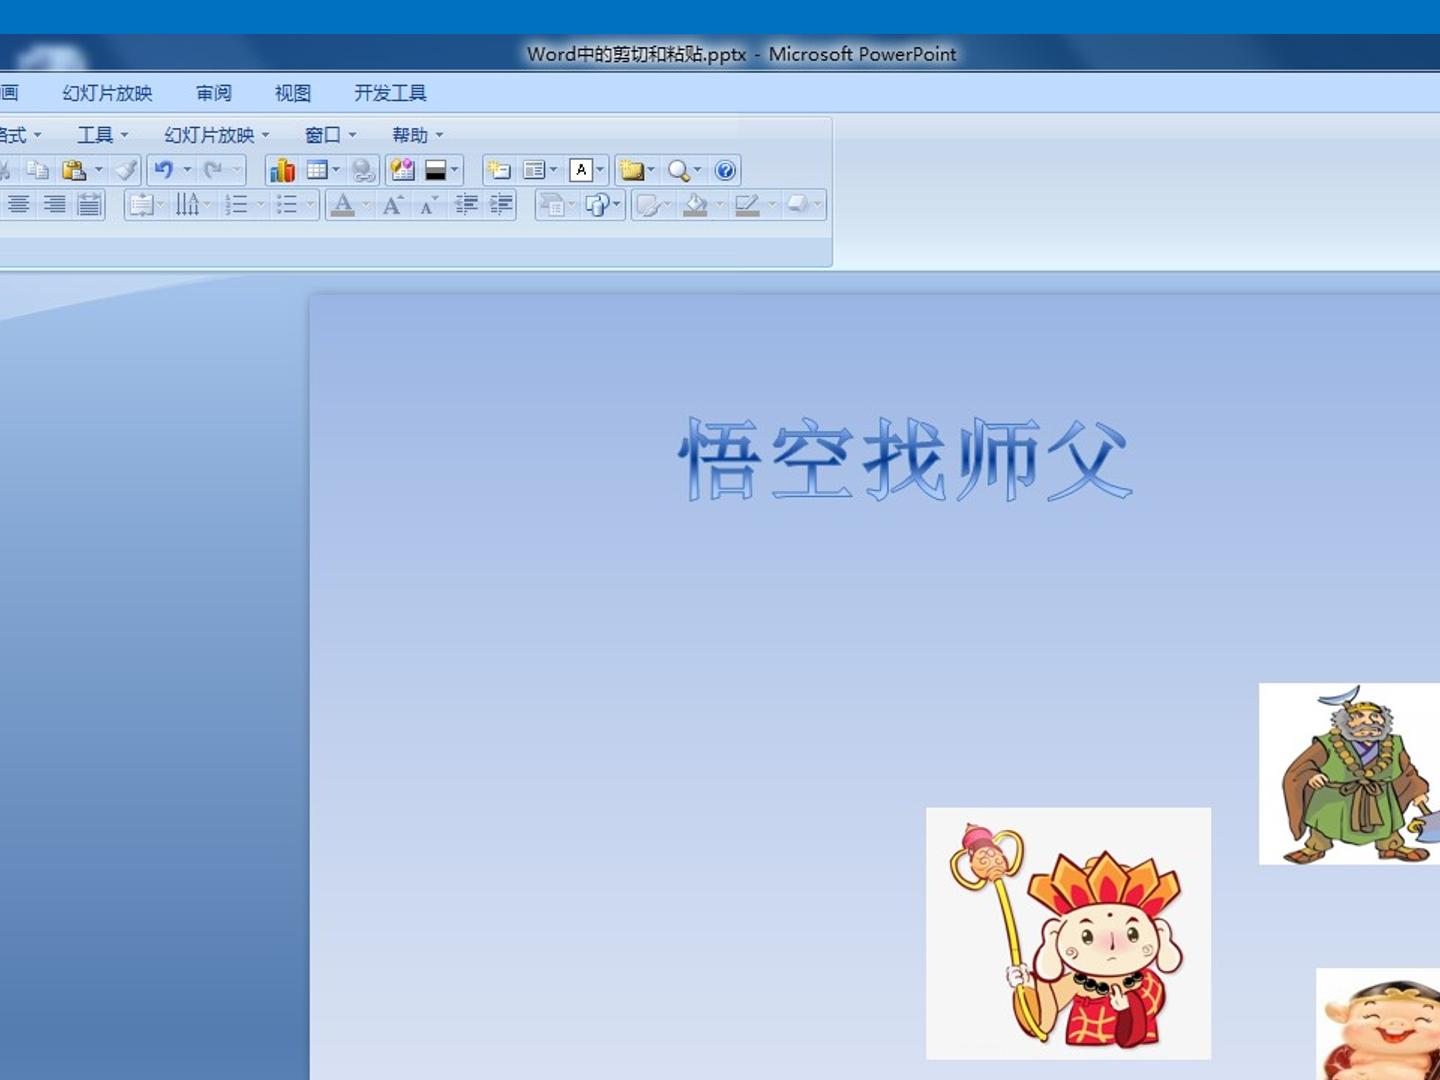
Task: Click the magnifying glass zoom icon
Action: (x=679, y=170)
